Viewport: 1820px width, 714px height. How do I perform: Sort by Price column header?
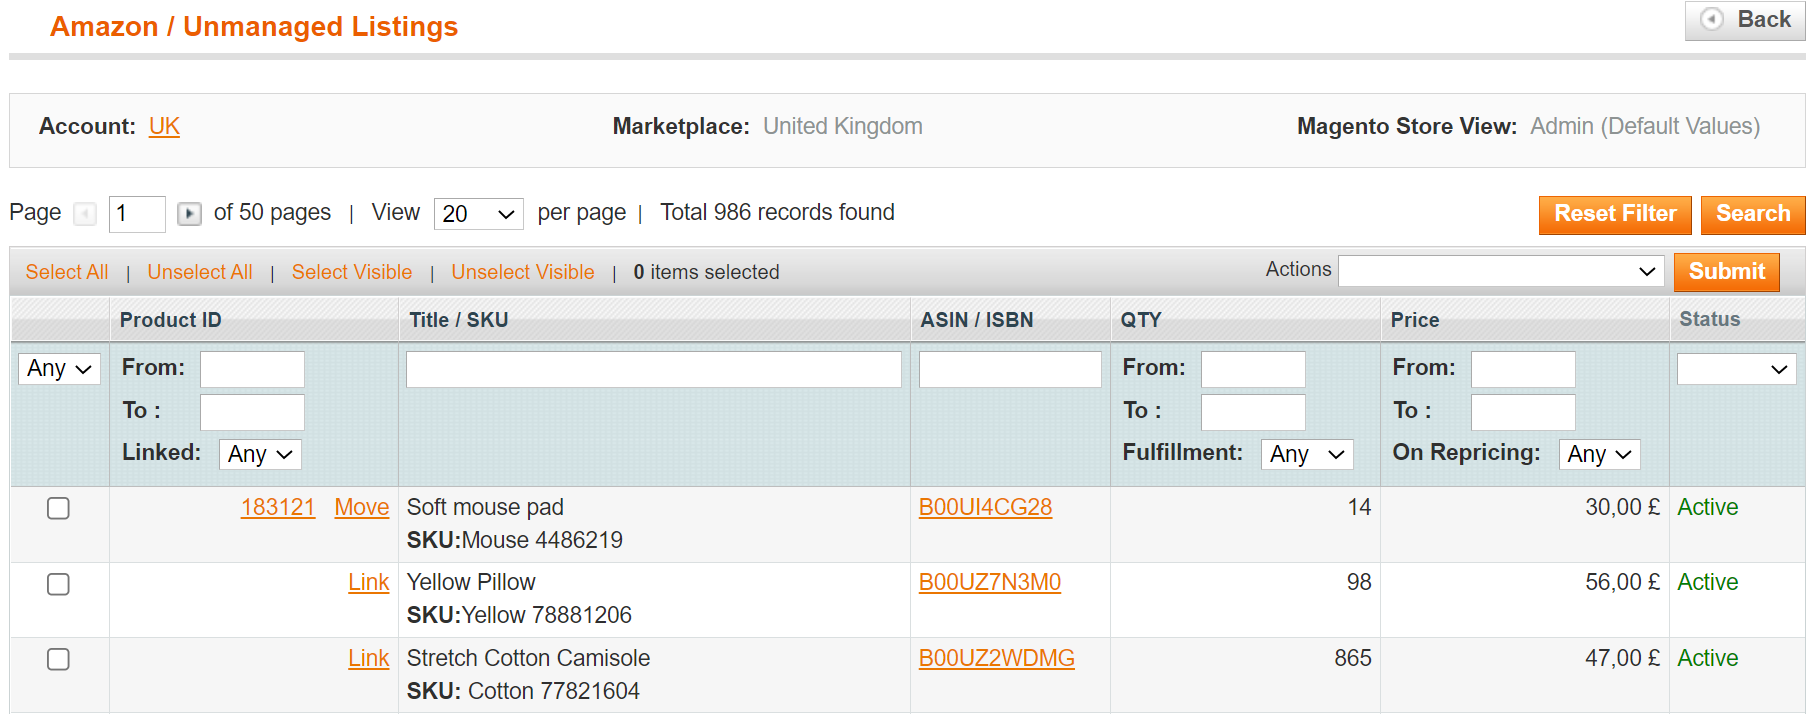pos(1415,320)
